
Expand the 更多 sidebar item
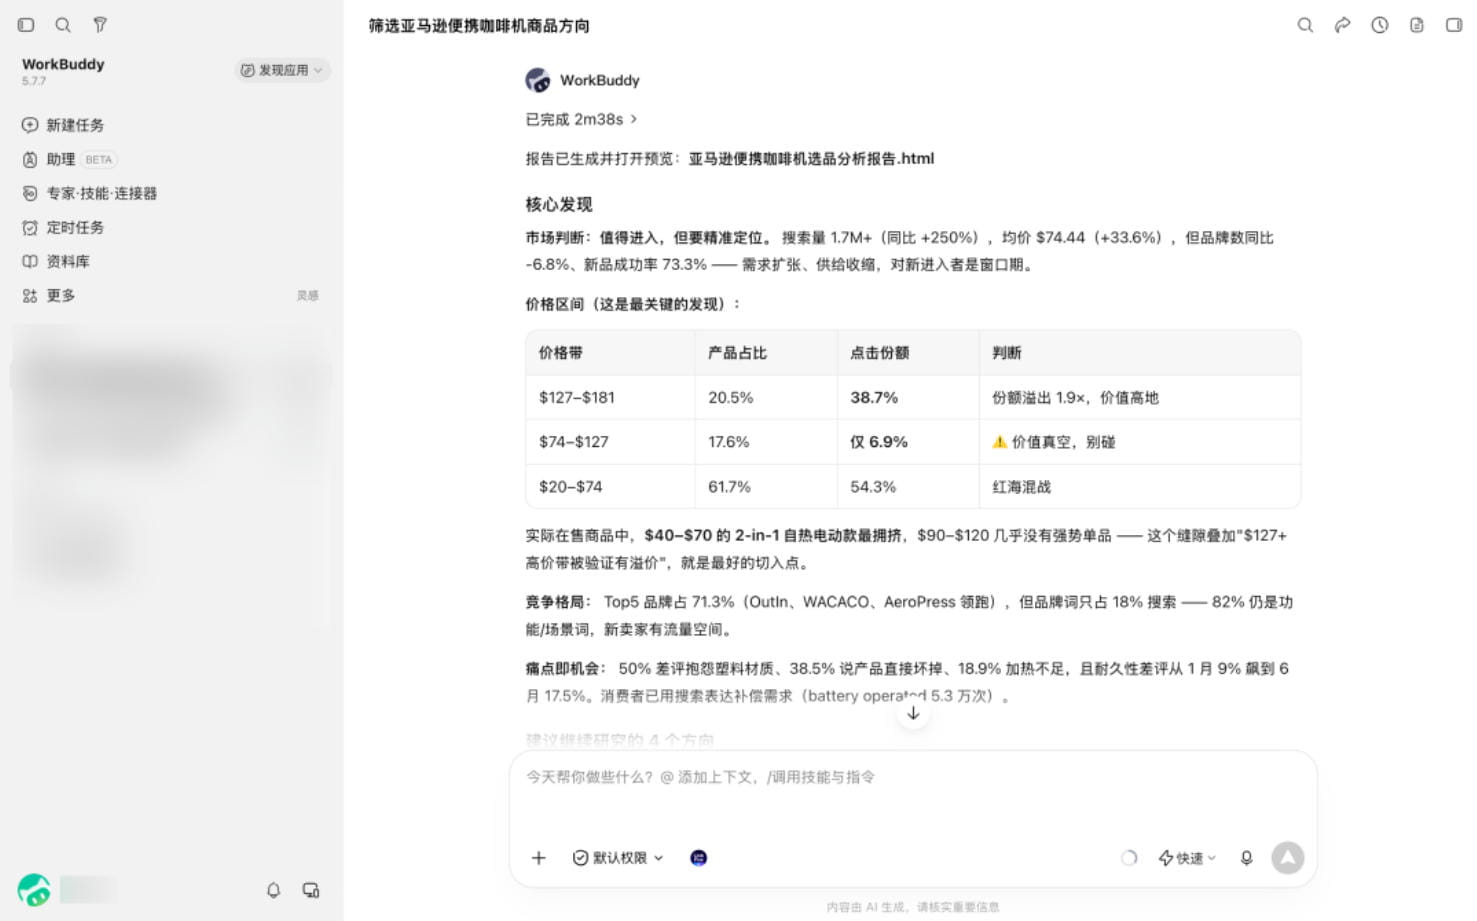pyautogui.click(x=48, y=295)
